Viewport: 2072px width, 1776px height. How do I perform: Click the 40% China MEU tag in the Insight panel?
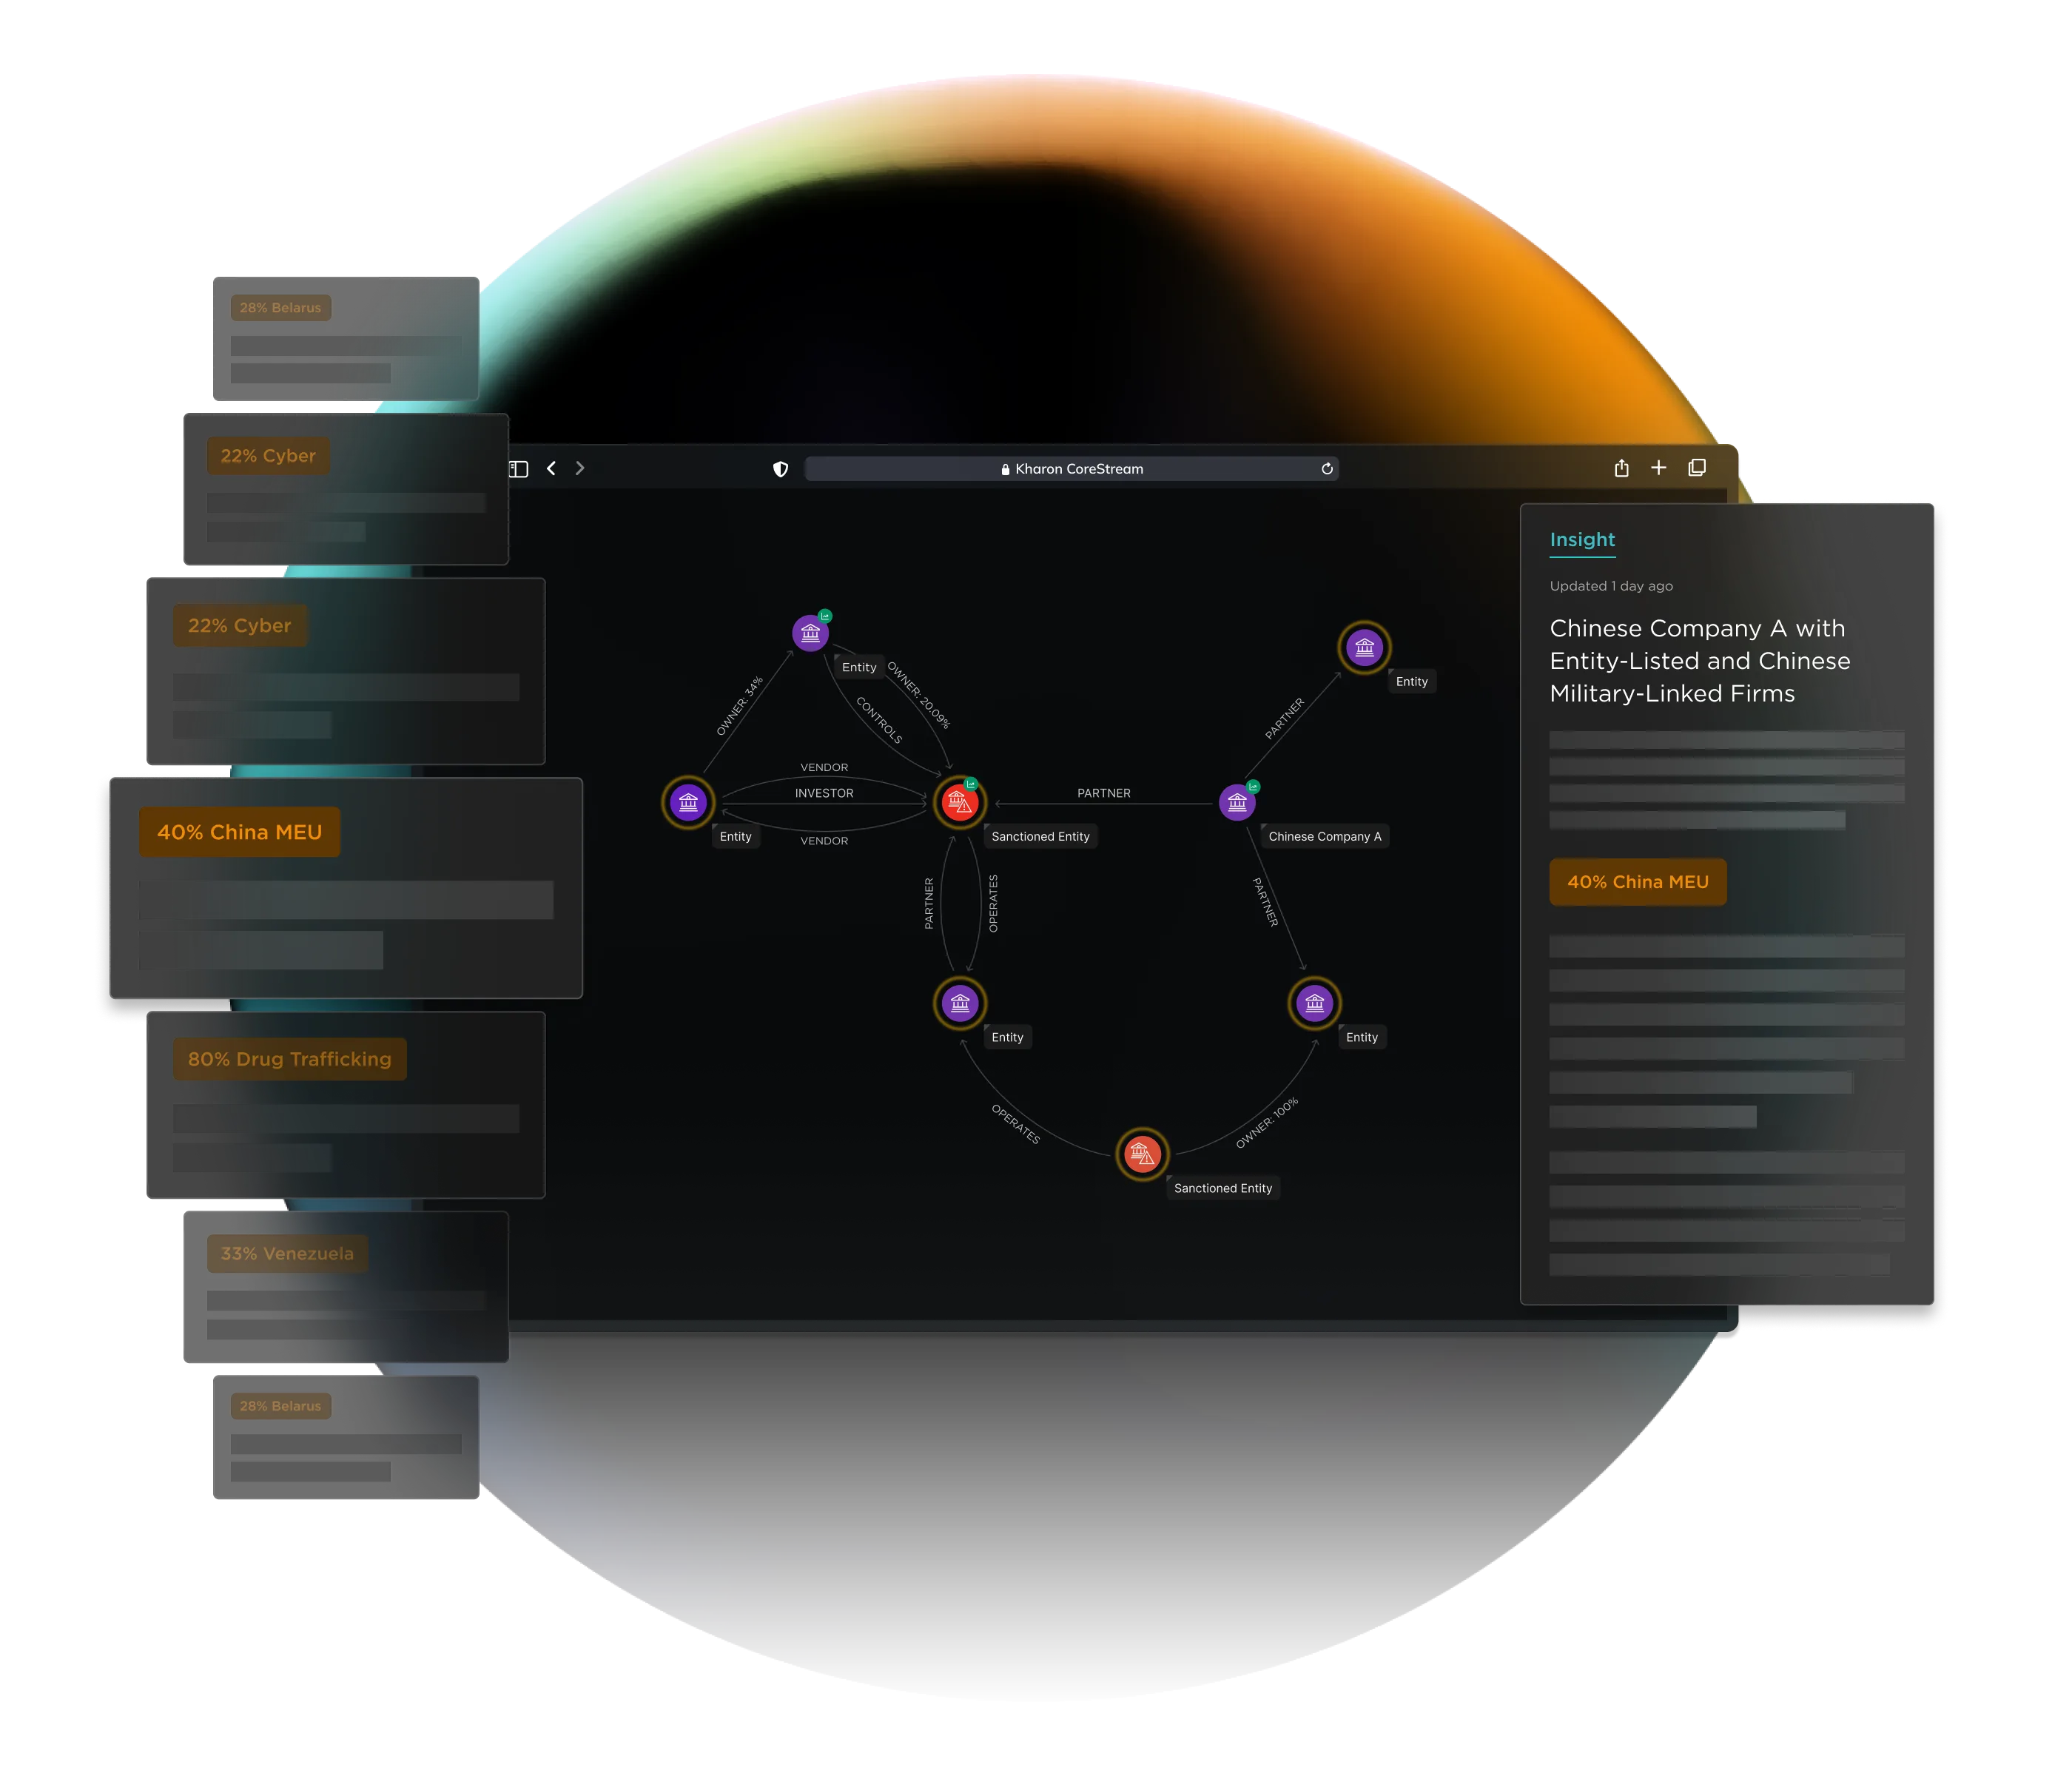click(1637, 882)
